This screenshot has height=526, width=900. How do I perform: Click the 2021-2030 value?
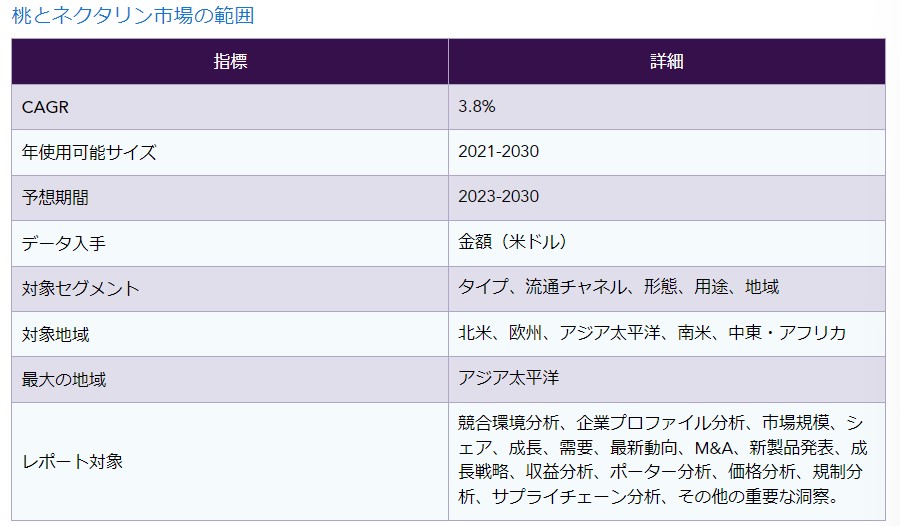tap(499, 152)
